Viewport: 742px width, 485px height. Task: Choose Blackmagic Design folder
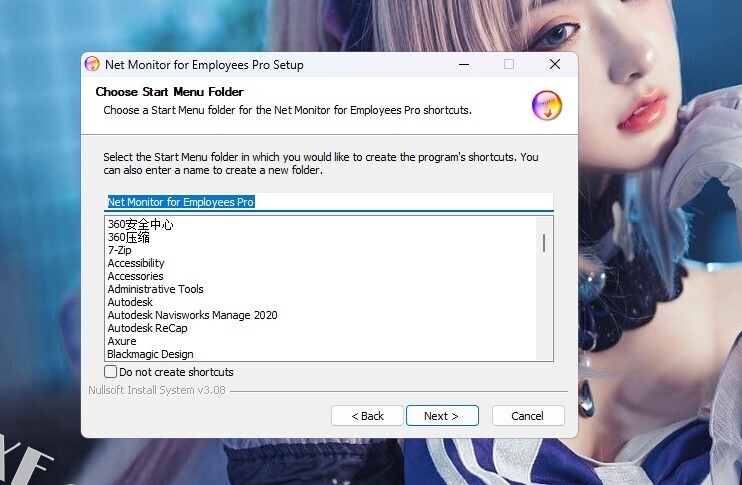pos(150,354)
